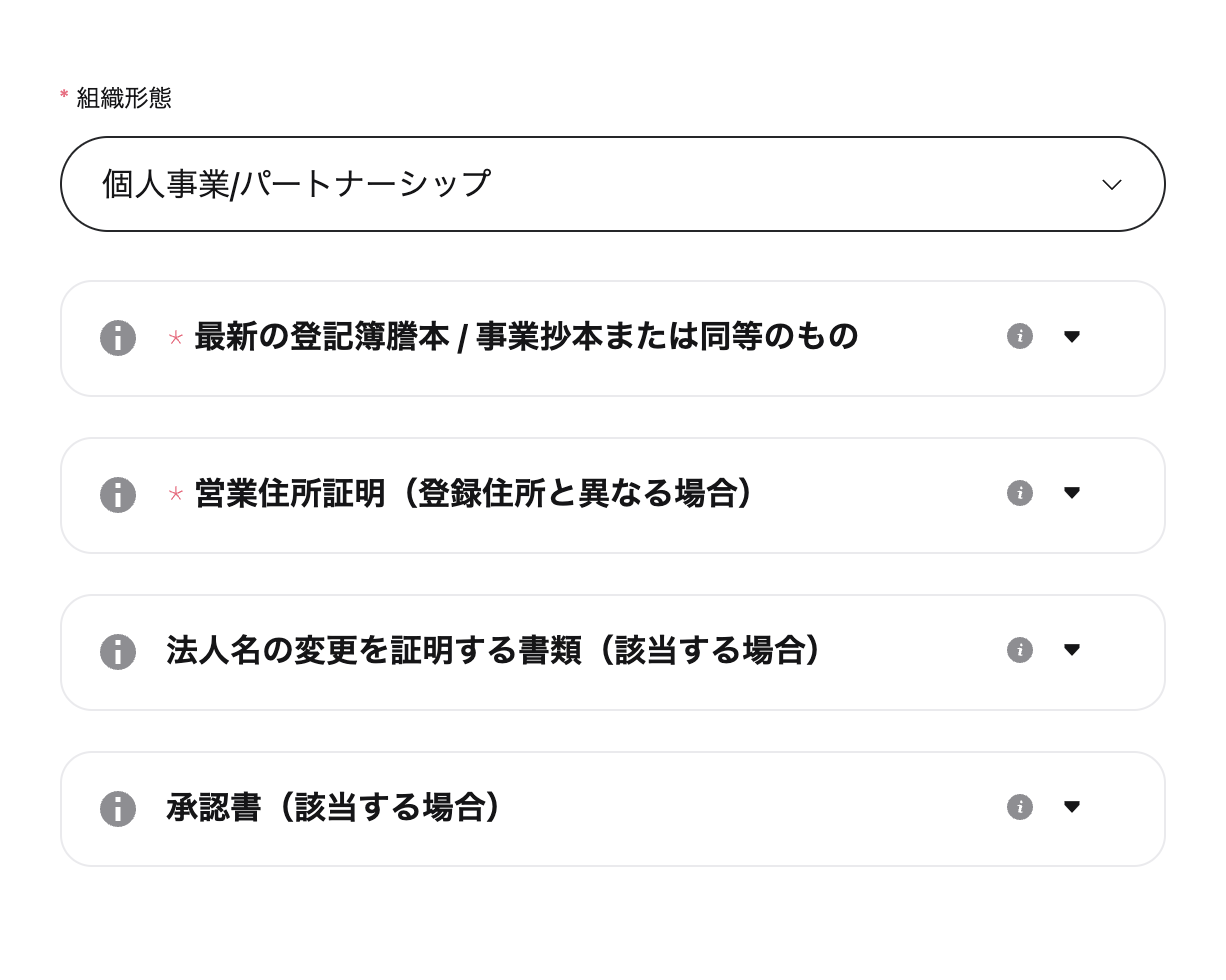
Task: Show the small info tooltip for the 最新の登記簿謄本 row
Action: pos(1020,336)
